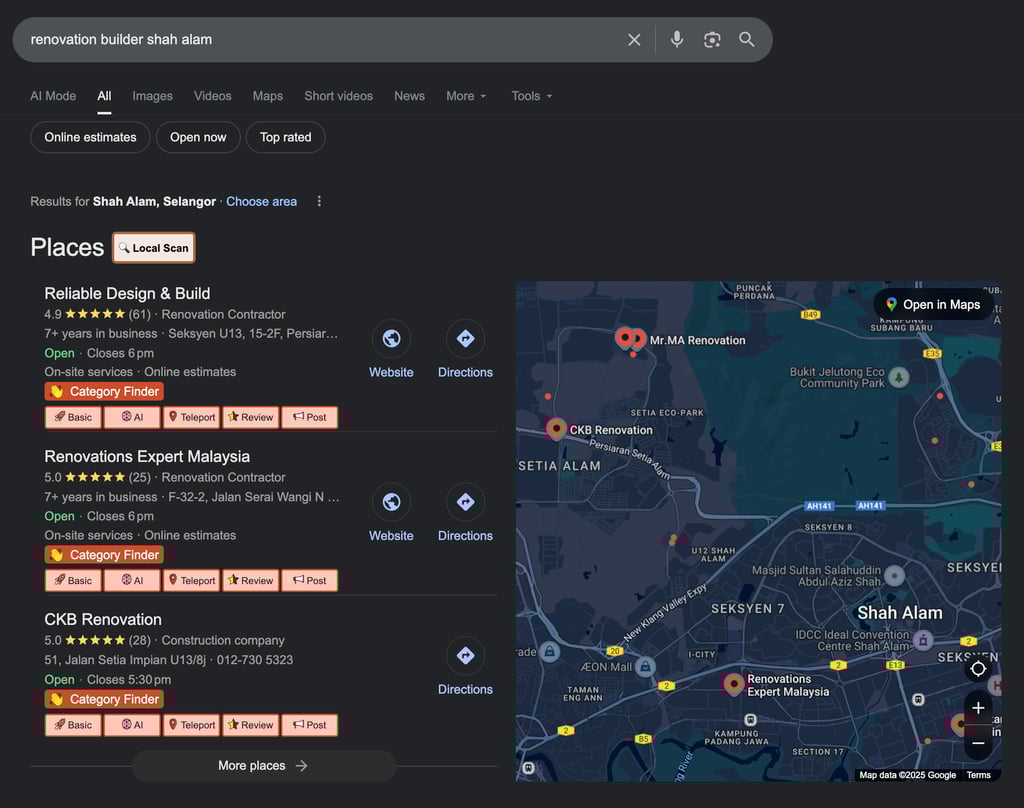Click the AEON Mall shopping marker
Screen dimensions: 1024x808
(x=645, y=666)
